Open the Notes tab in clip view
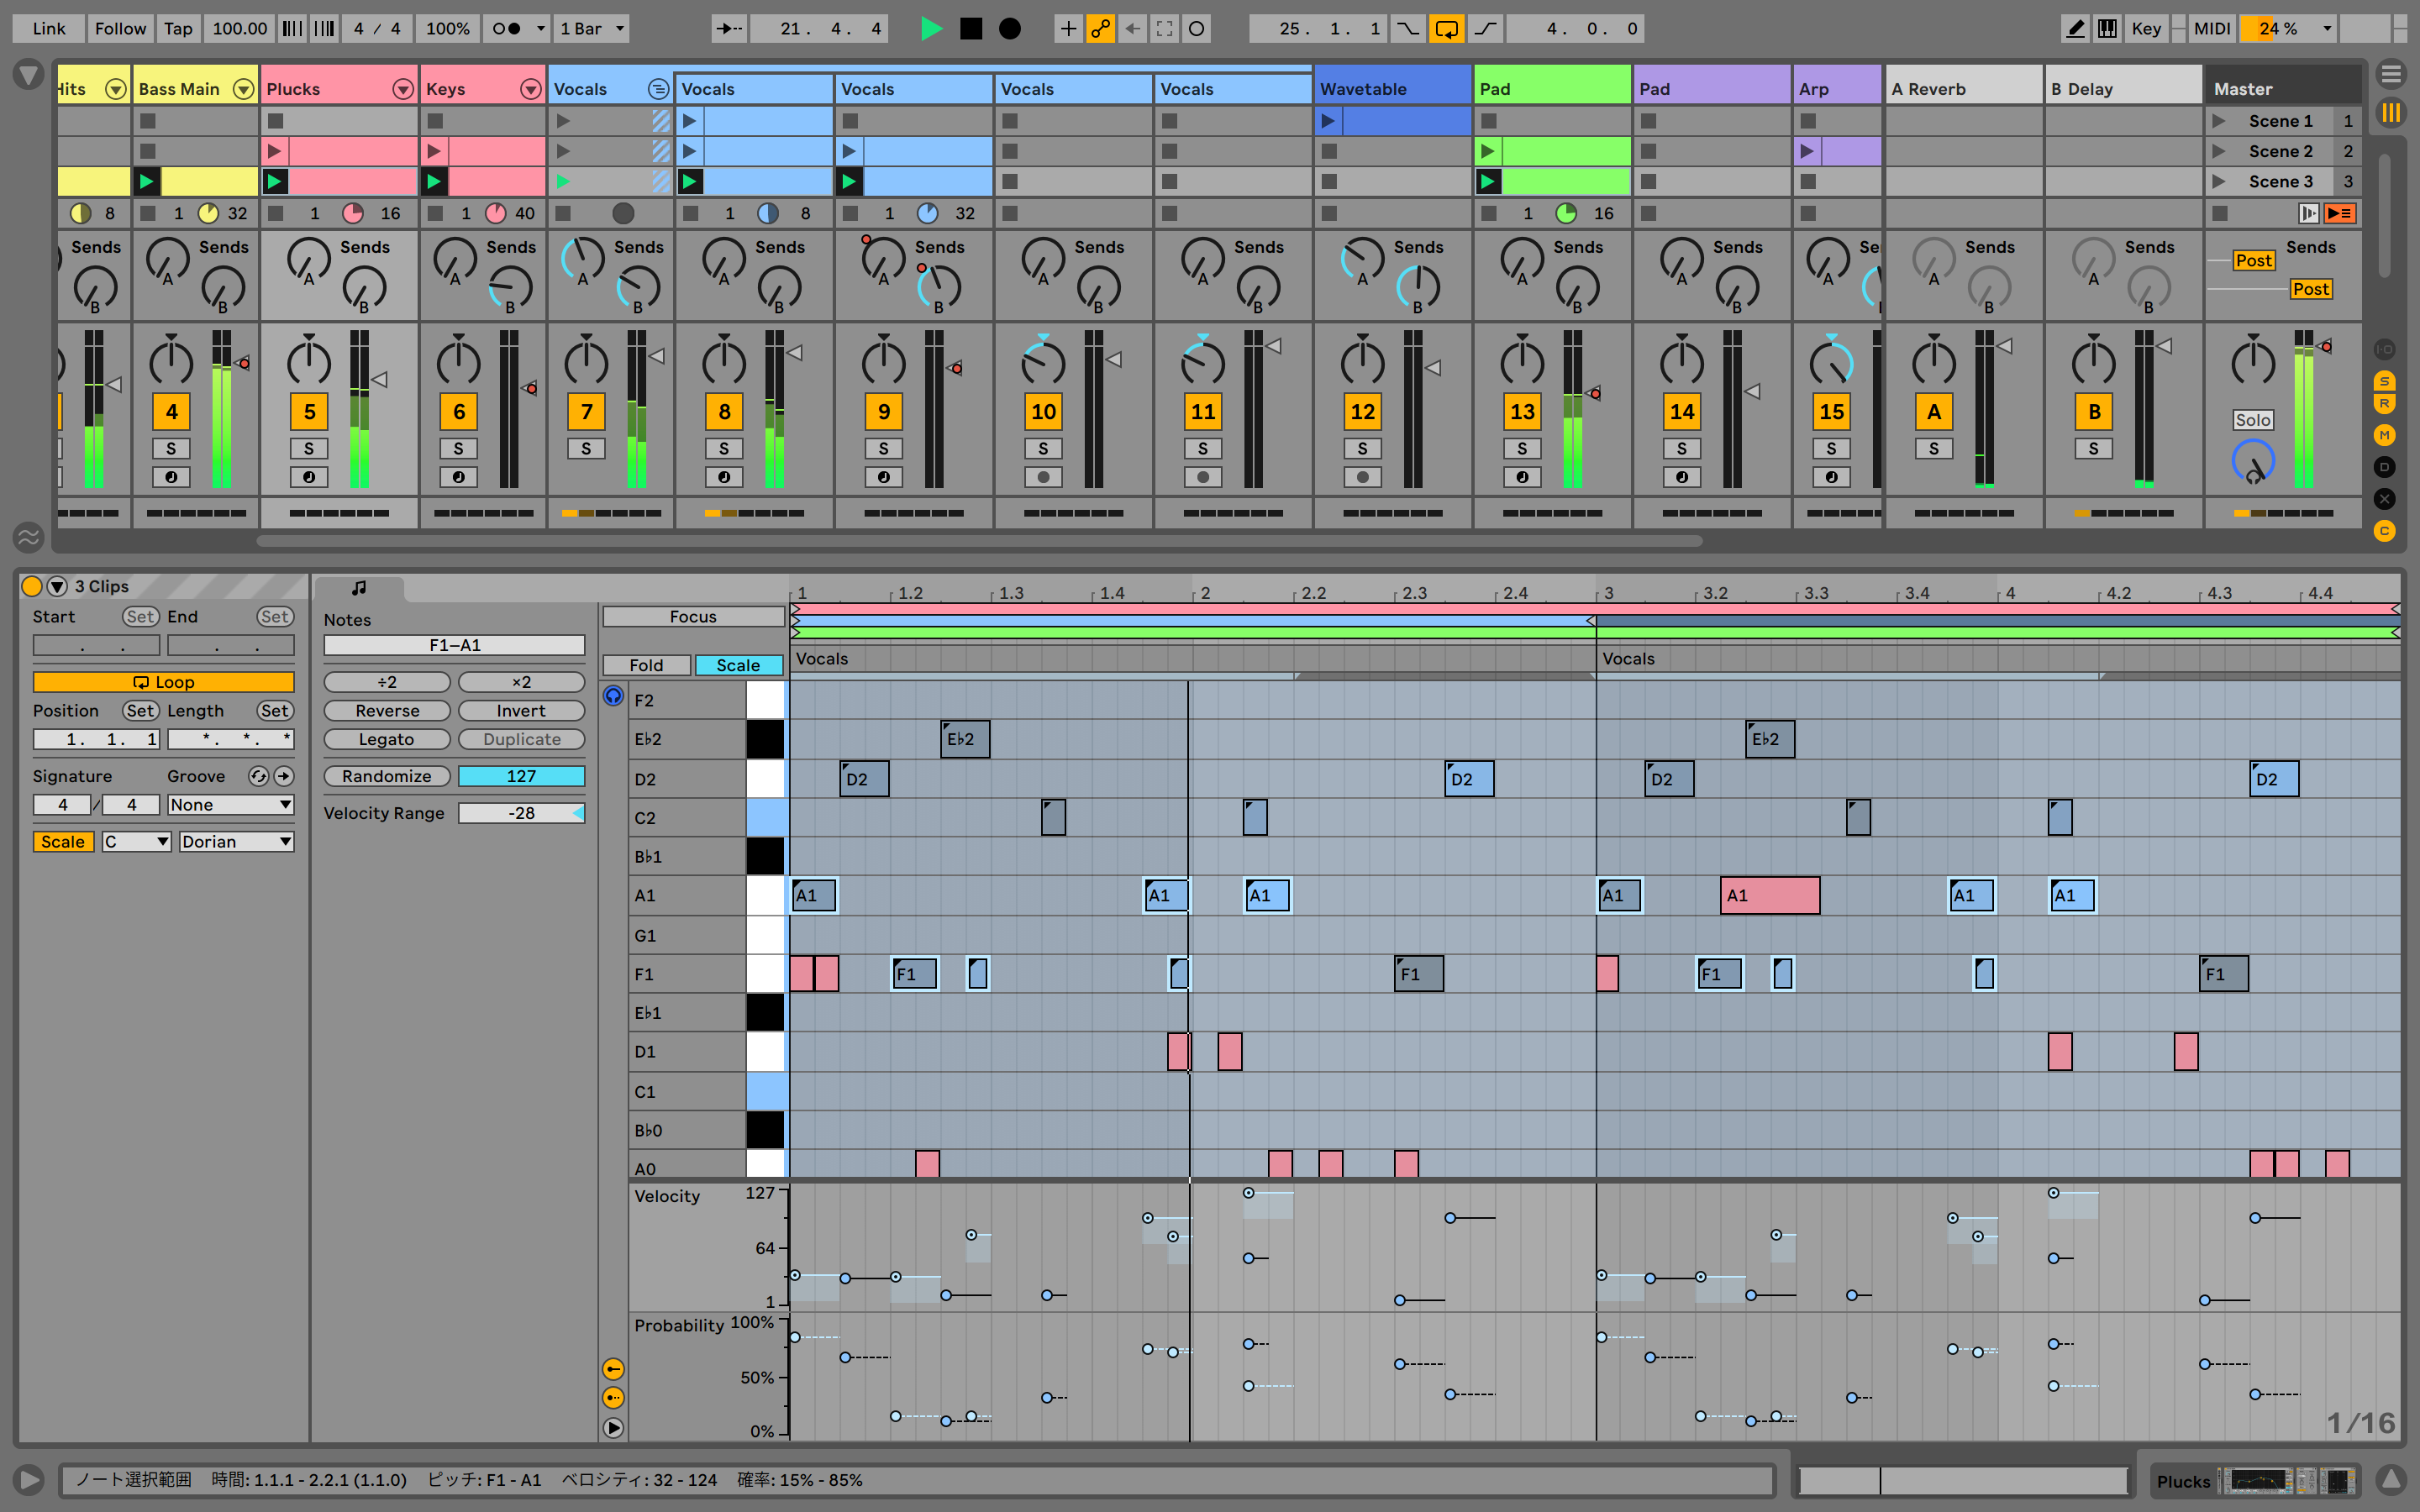Screen dimensions: 2420x1512 click(359, 588)
